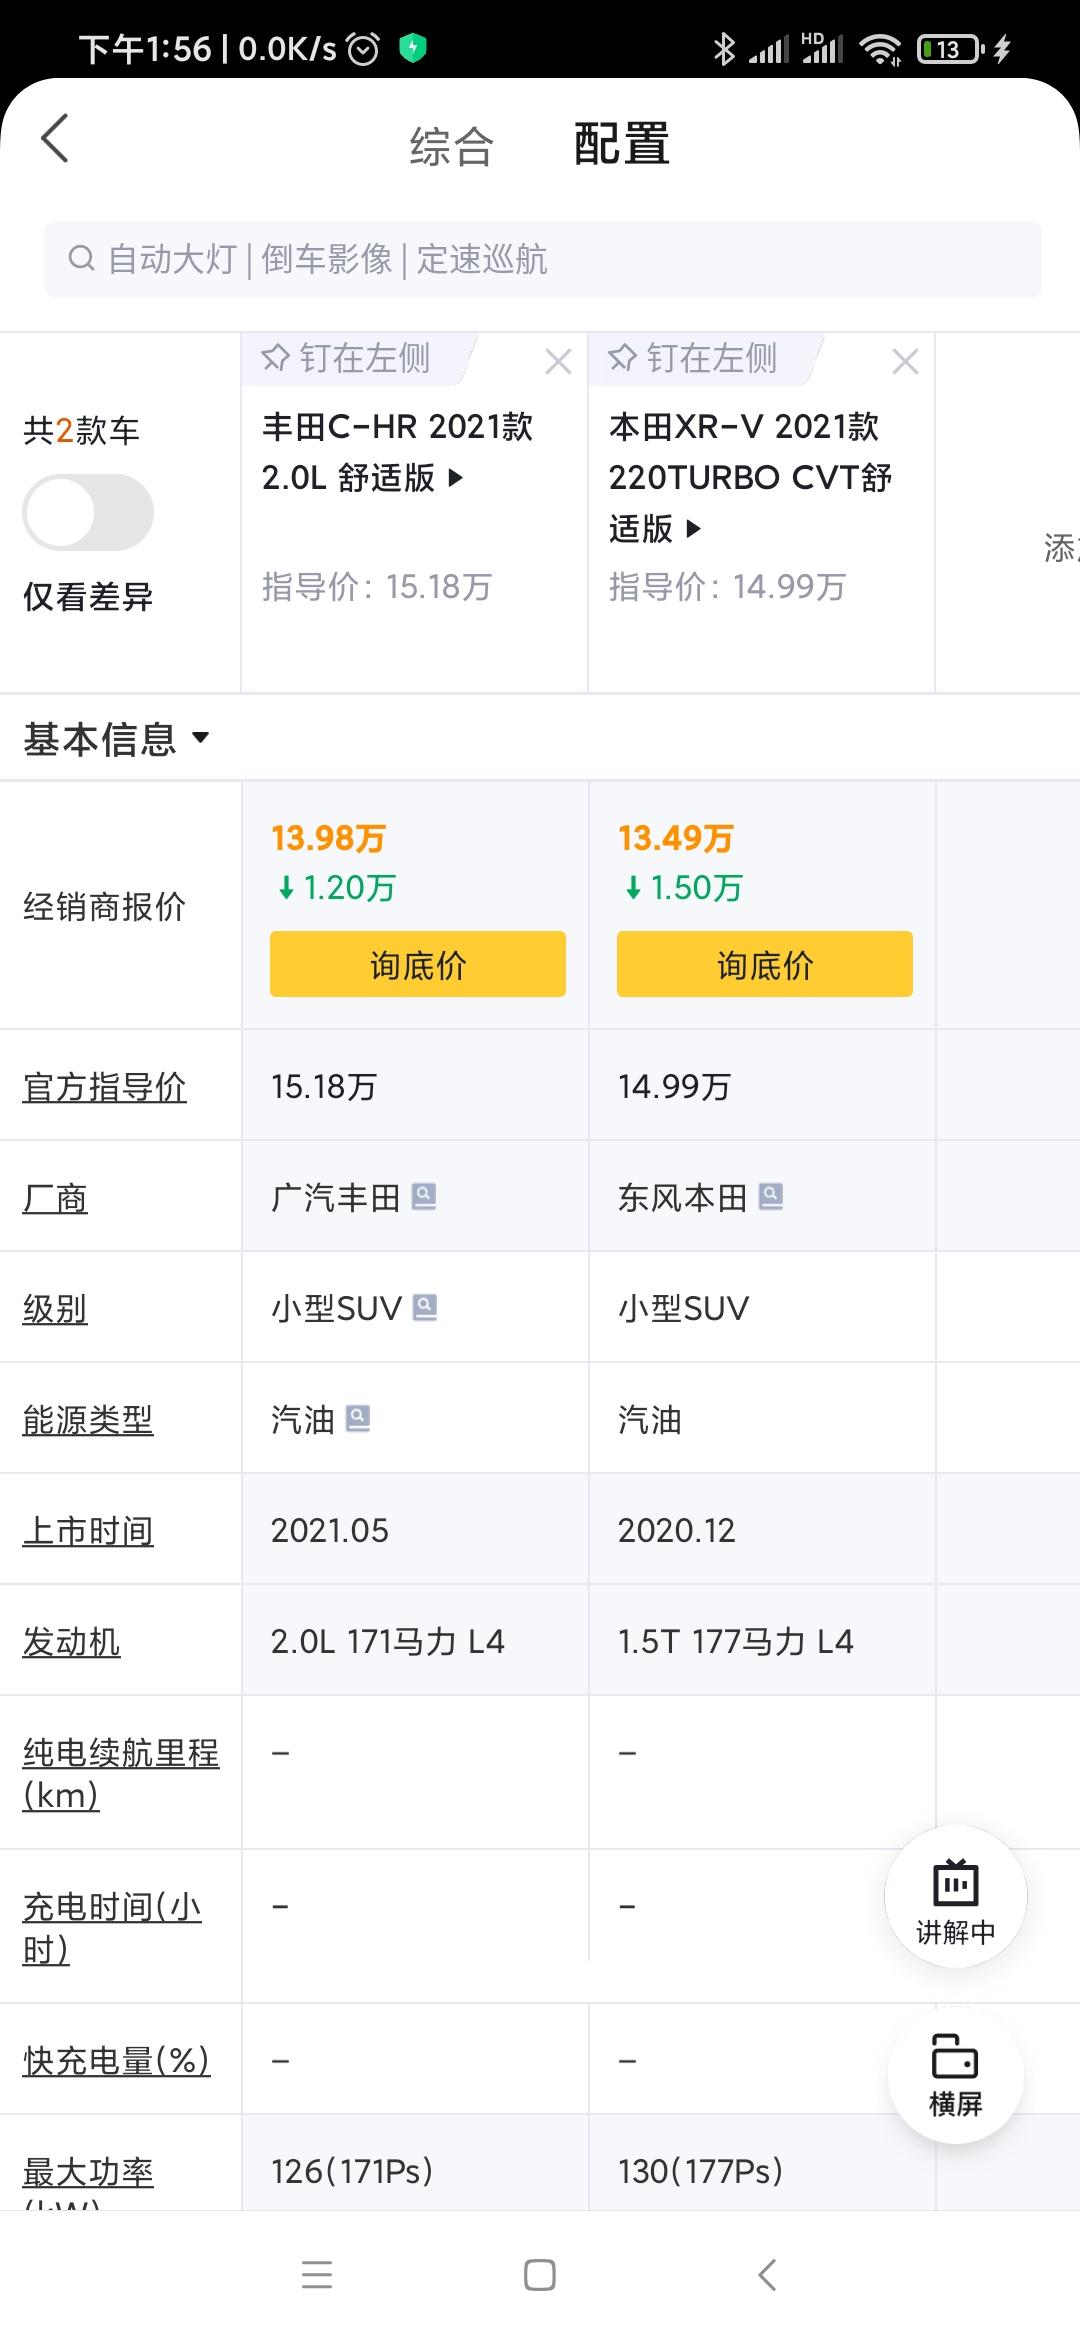Tap the image icon beside 东风本田
Image resolution: width=1080 pixels, height=2340 pixels.
[x=771, y=1196]
